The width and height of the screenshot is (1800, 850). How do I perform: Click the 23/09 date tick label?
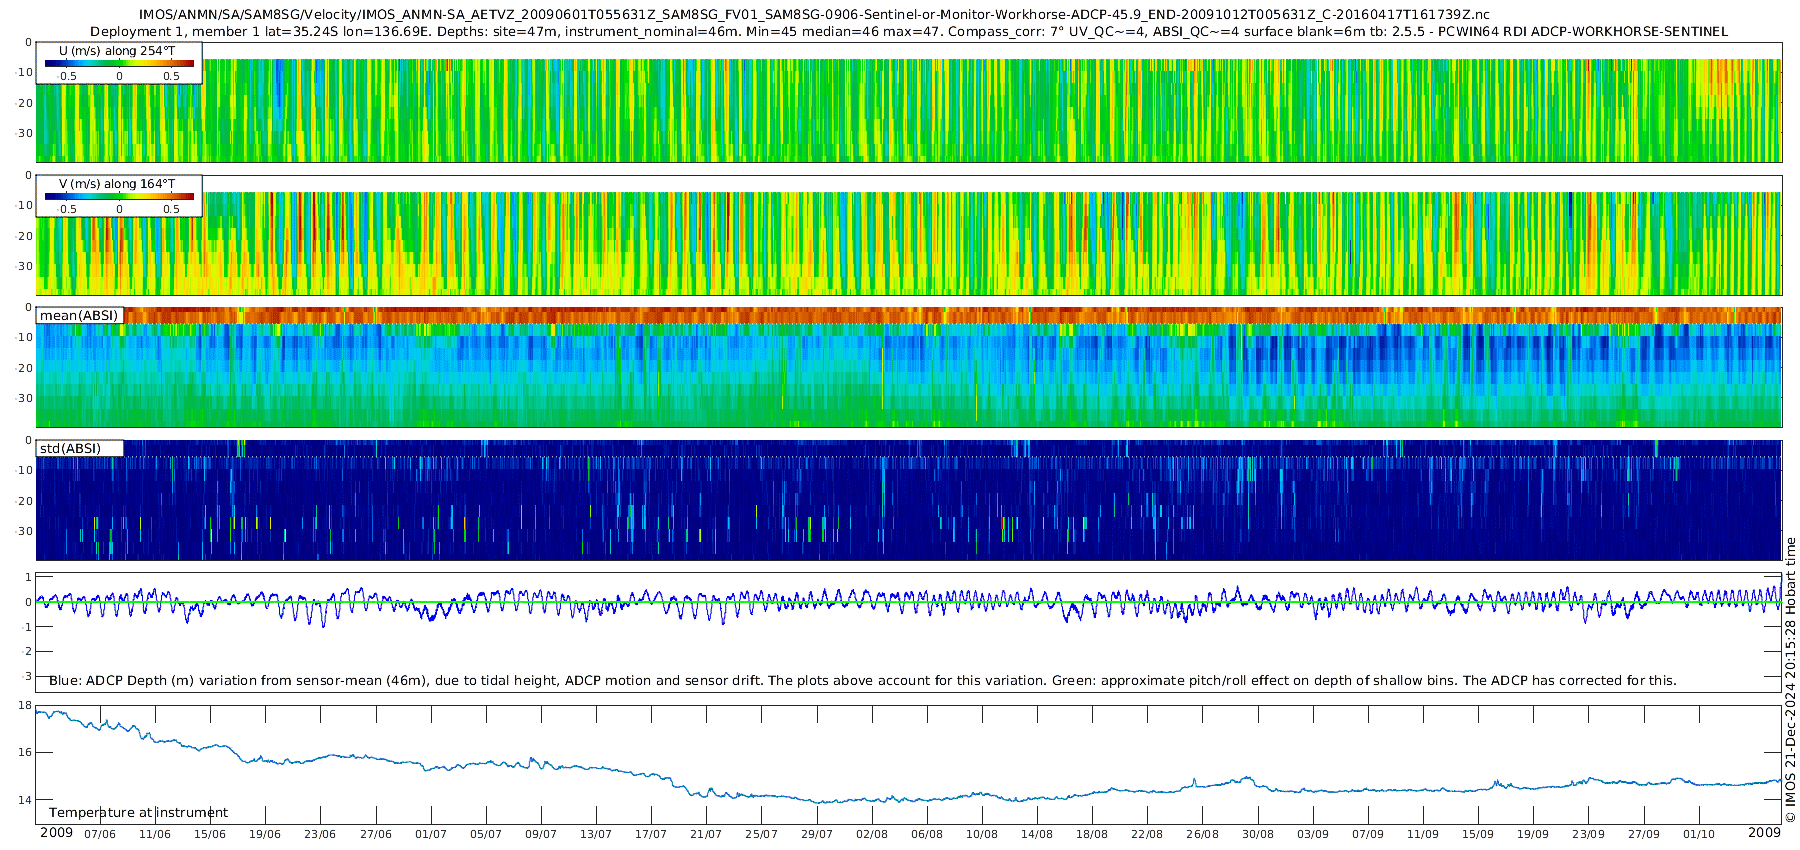pos(1588,834)
